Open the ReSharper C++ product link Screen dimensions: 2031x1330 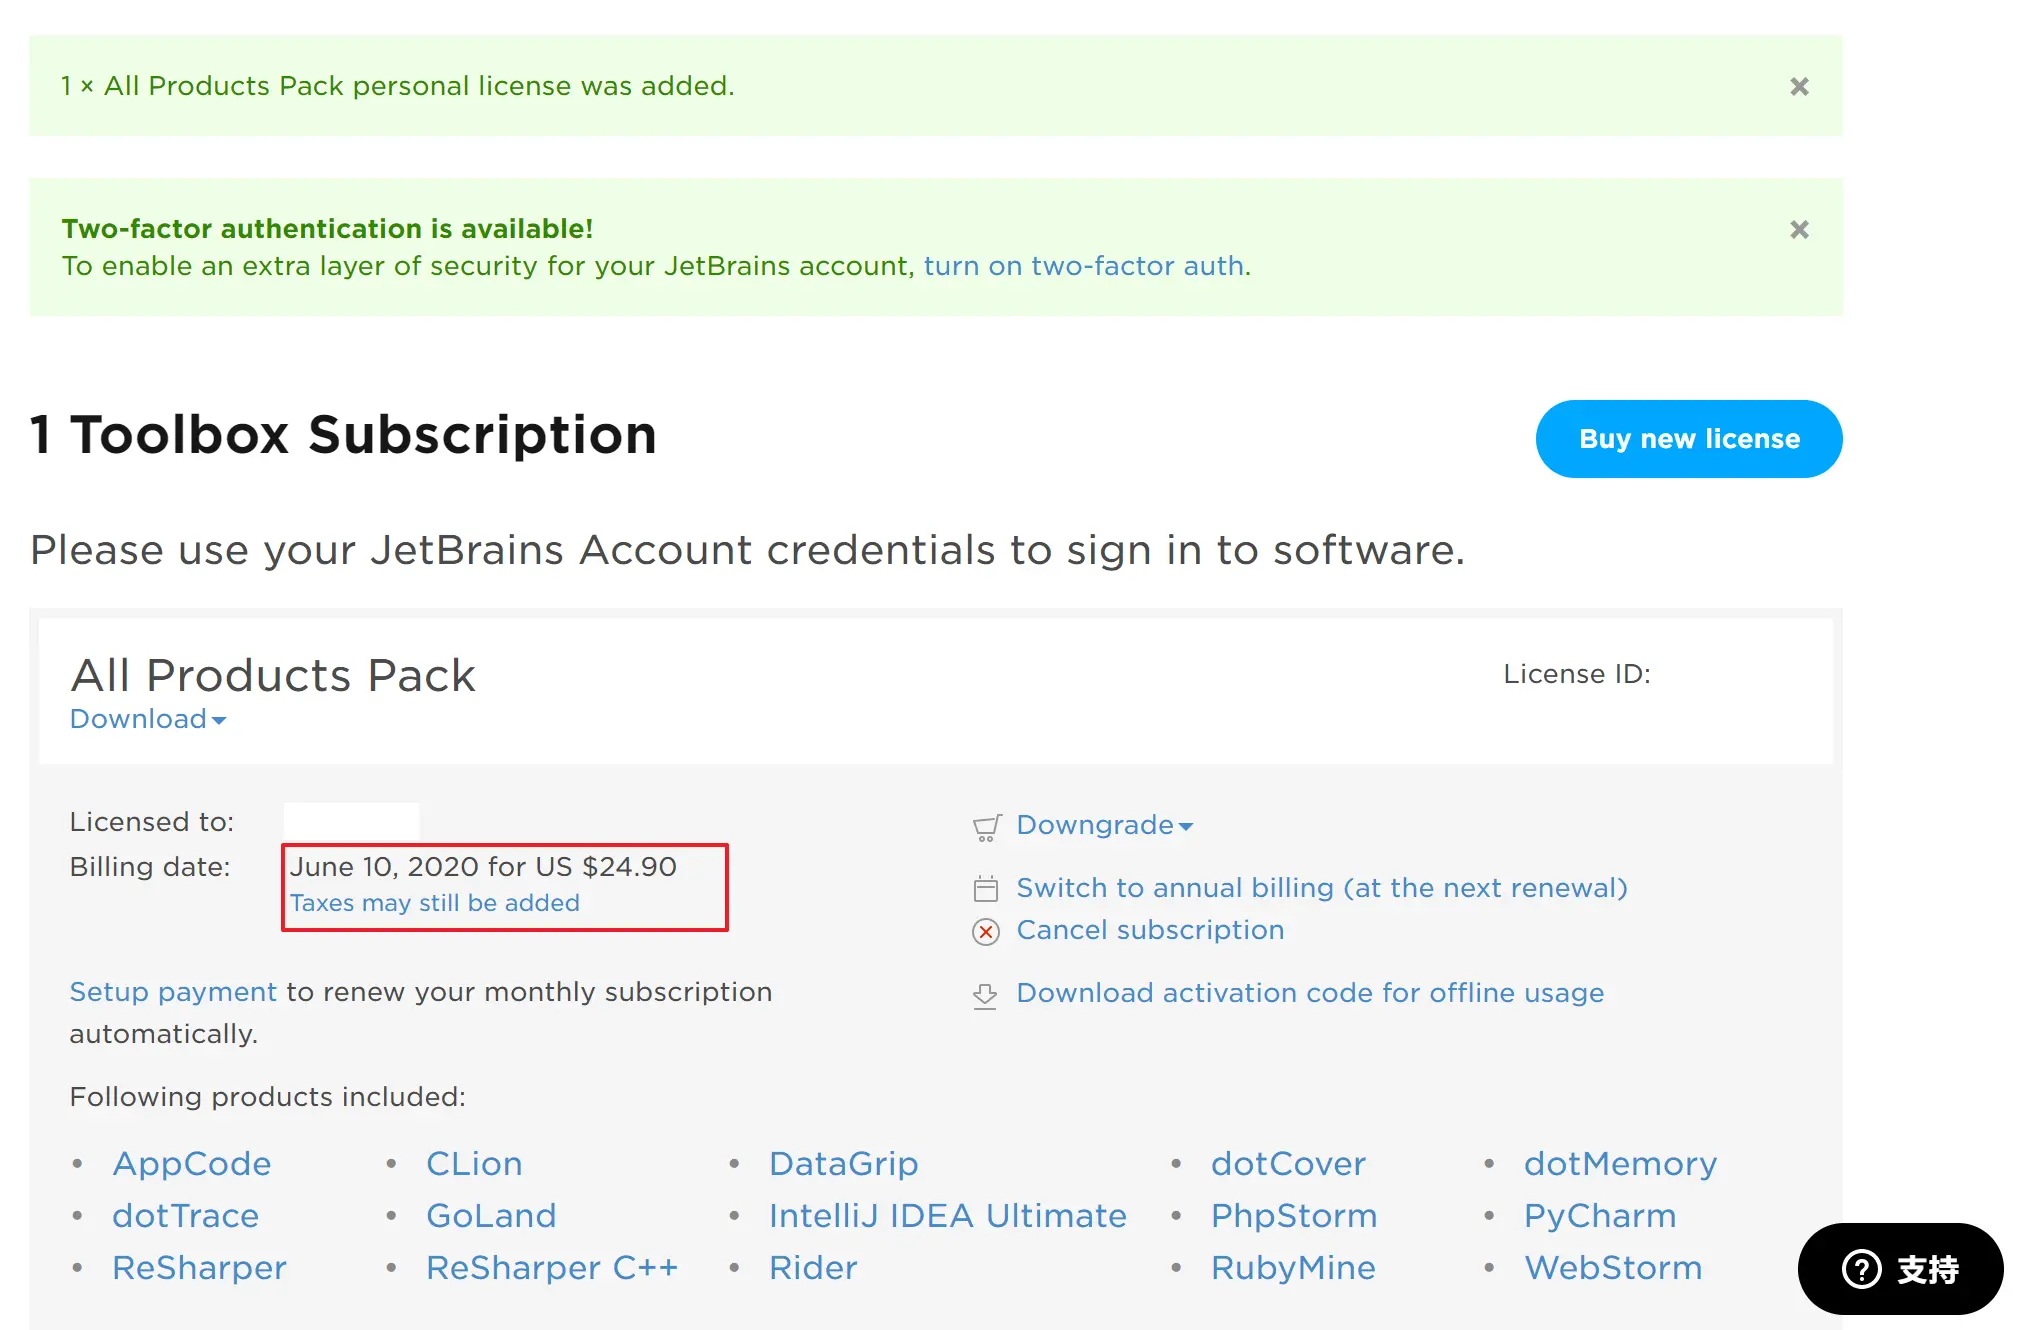[x=551, y=1268]
